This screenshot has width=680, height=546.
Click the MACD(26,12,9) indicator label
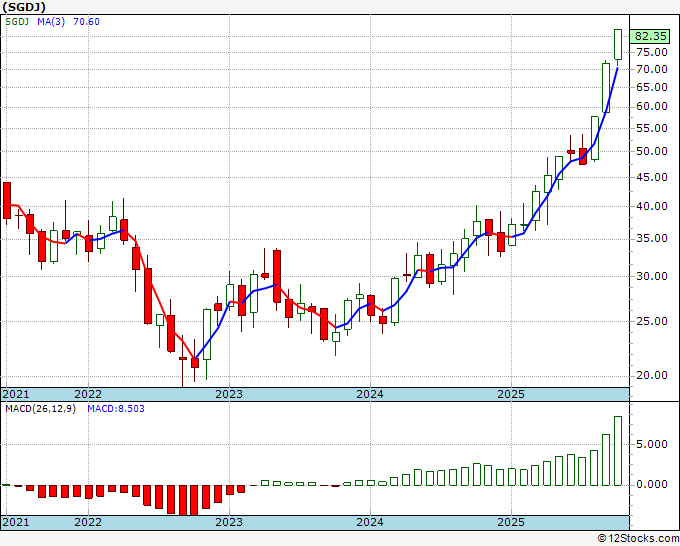tap(40, 409)
